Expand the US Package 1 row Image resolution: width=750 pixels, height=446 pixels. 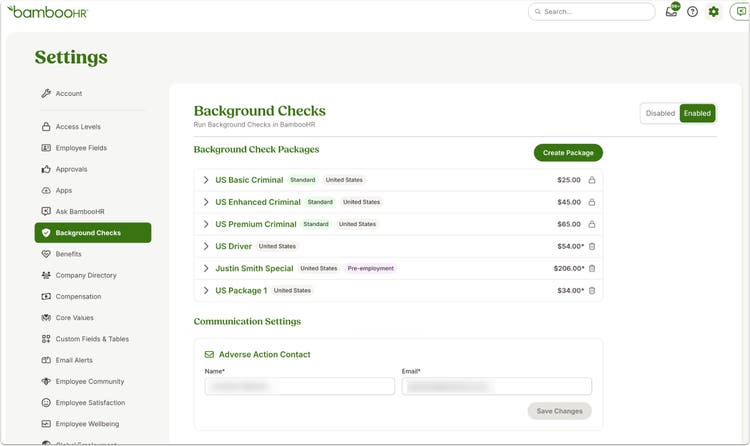(206, 290)
